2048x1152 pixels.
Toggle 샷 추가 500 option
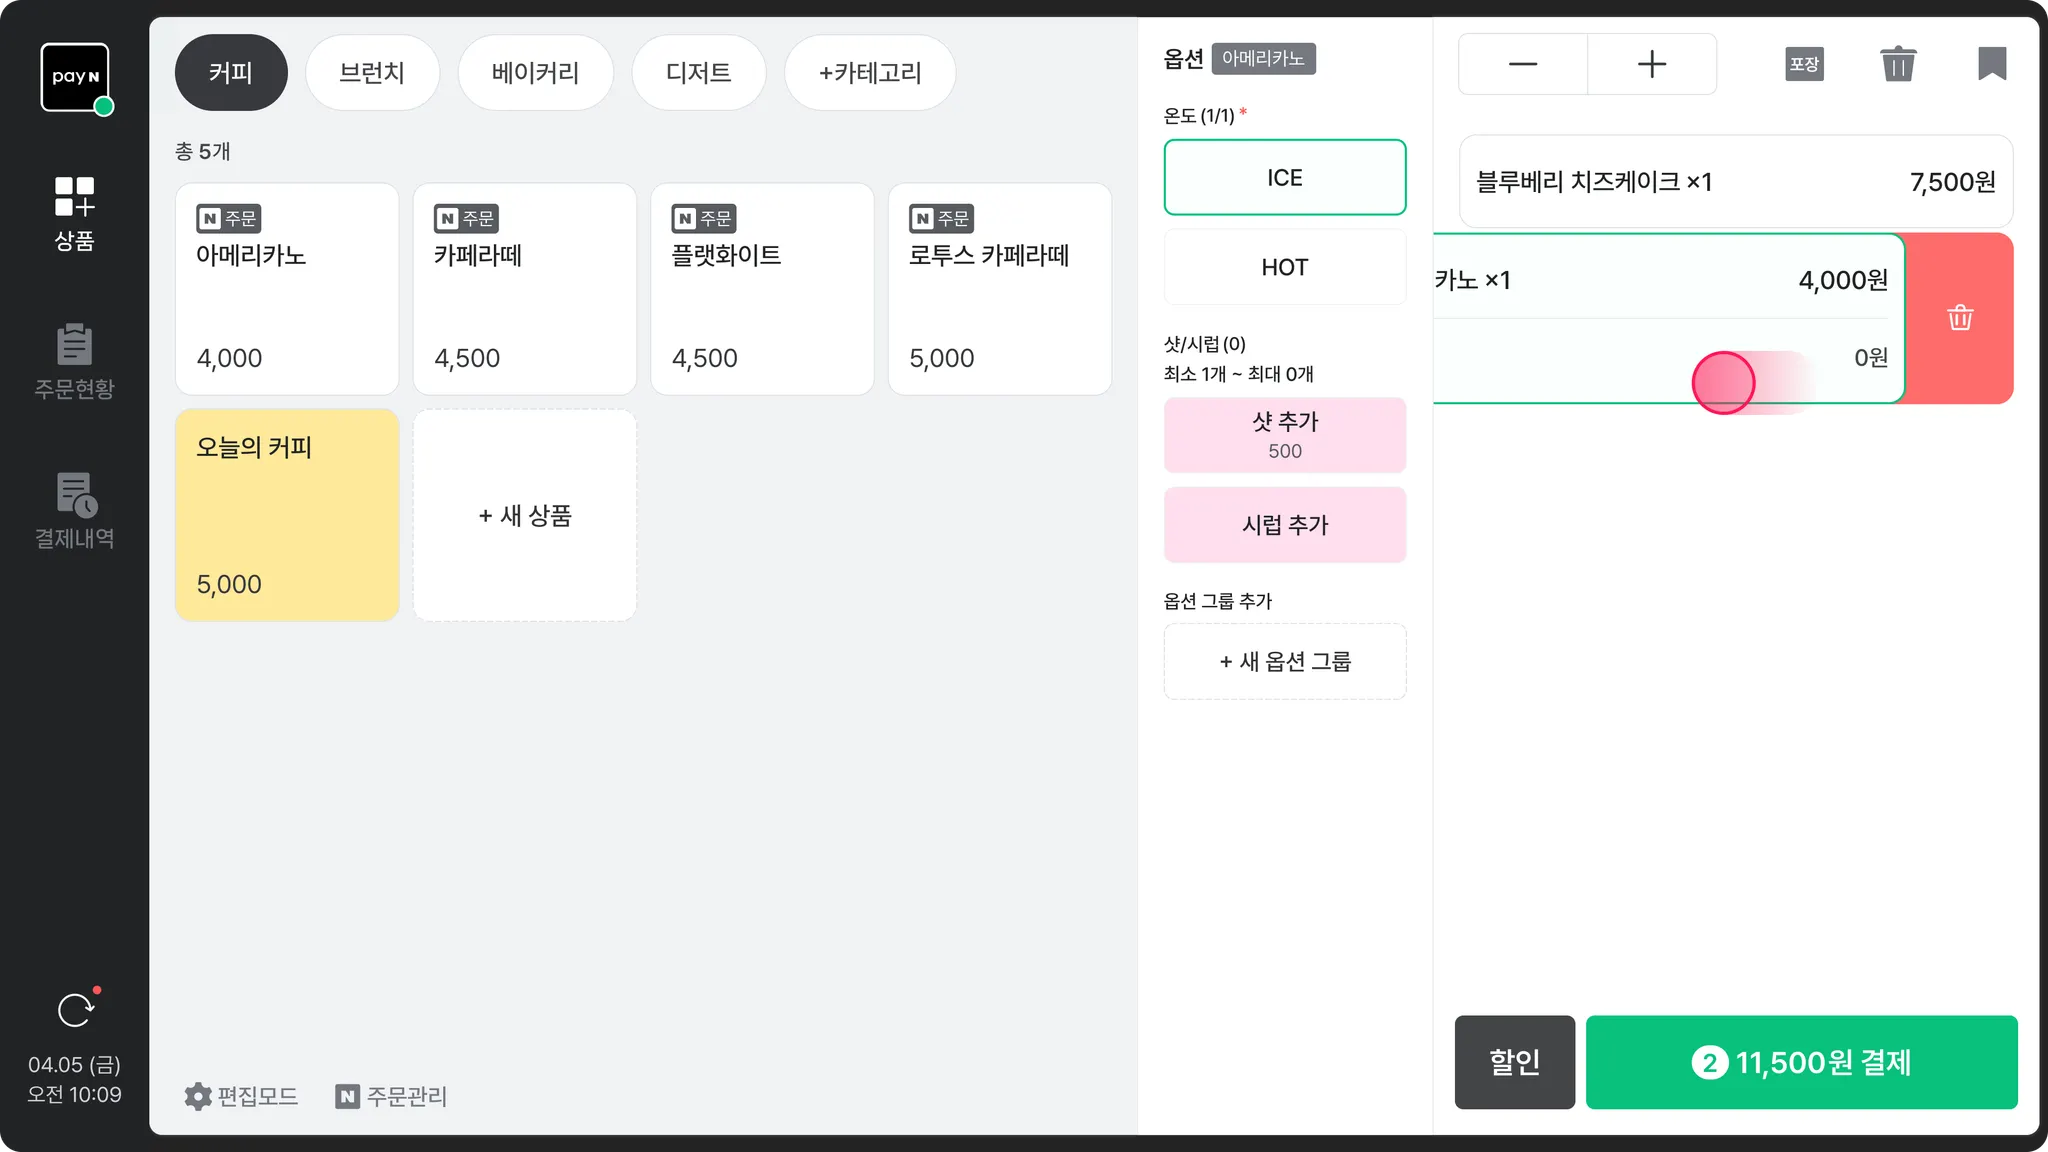coord(1284,435)
